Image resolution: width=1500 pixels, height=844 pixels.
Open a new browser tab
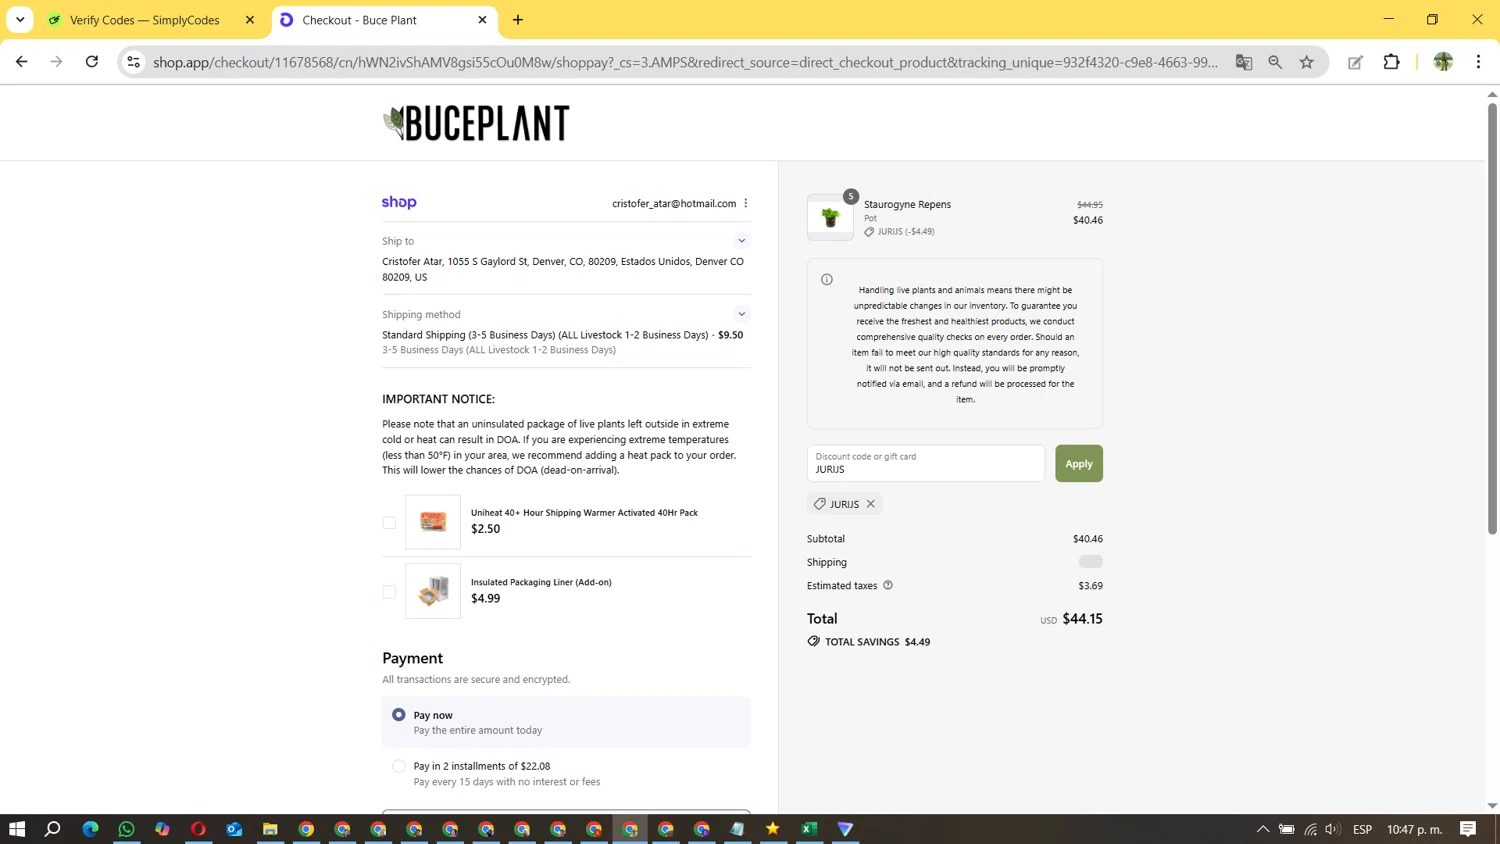(518, 20)
